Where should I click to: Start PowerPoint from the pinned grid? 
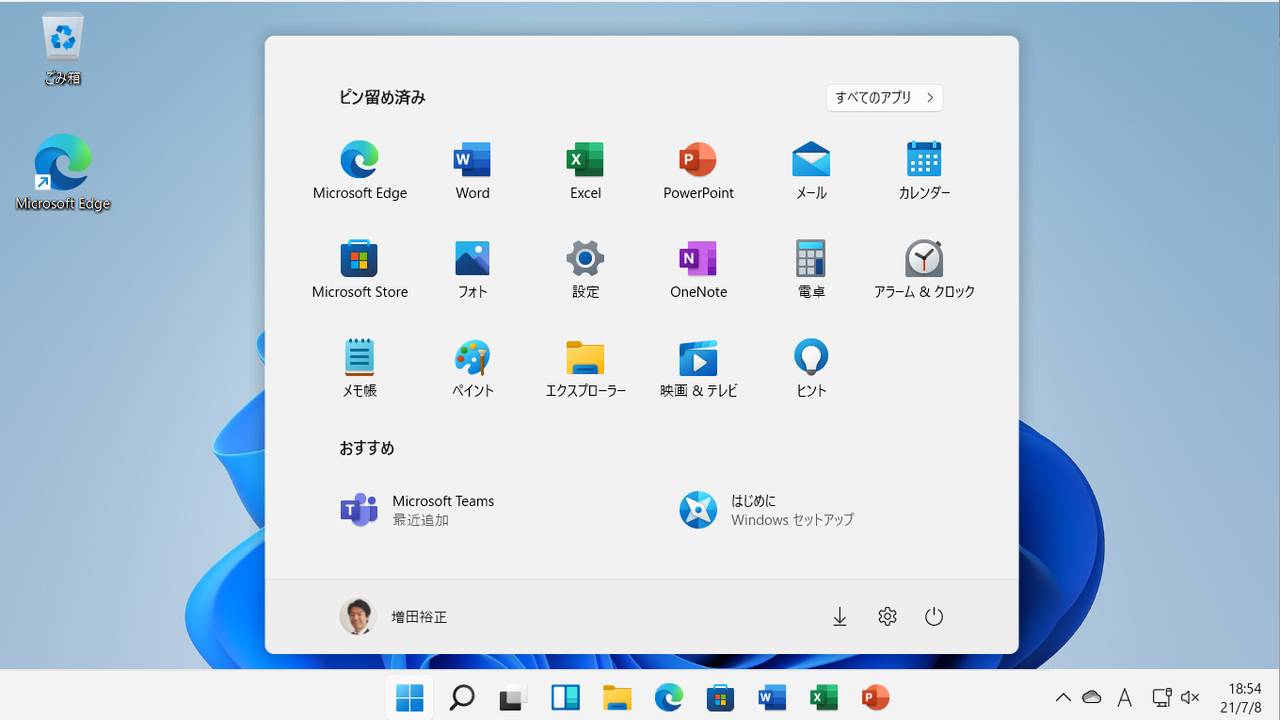pyautogui.click(x=698, y=170)
